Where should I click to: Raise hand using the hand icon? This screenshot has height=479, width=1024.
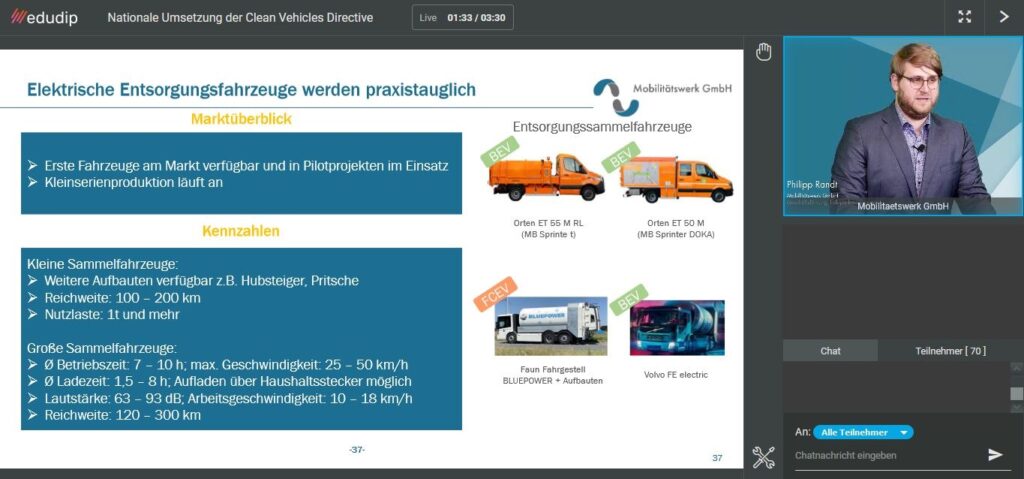(763, 52)
